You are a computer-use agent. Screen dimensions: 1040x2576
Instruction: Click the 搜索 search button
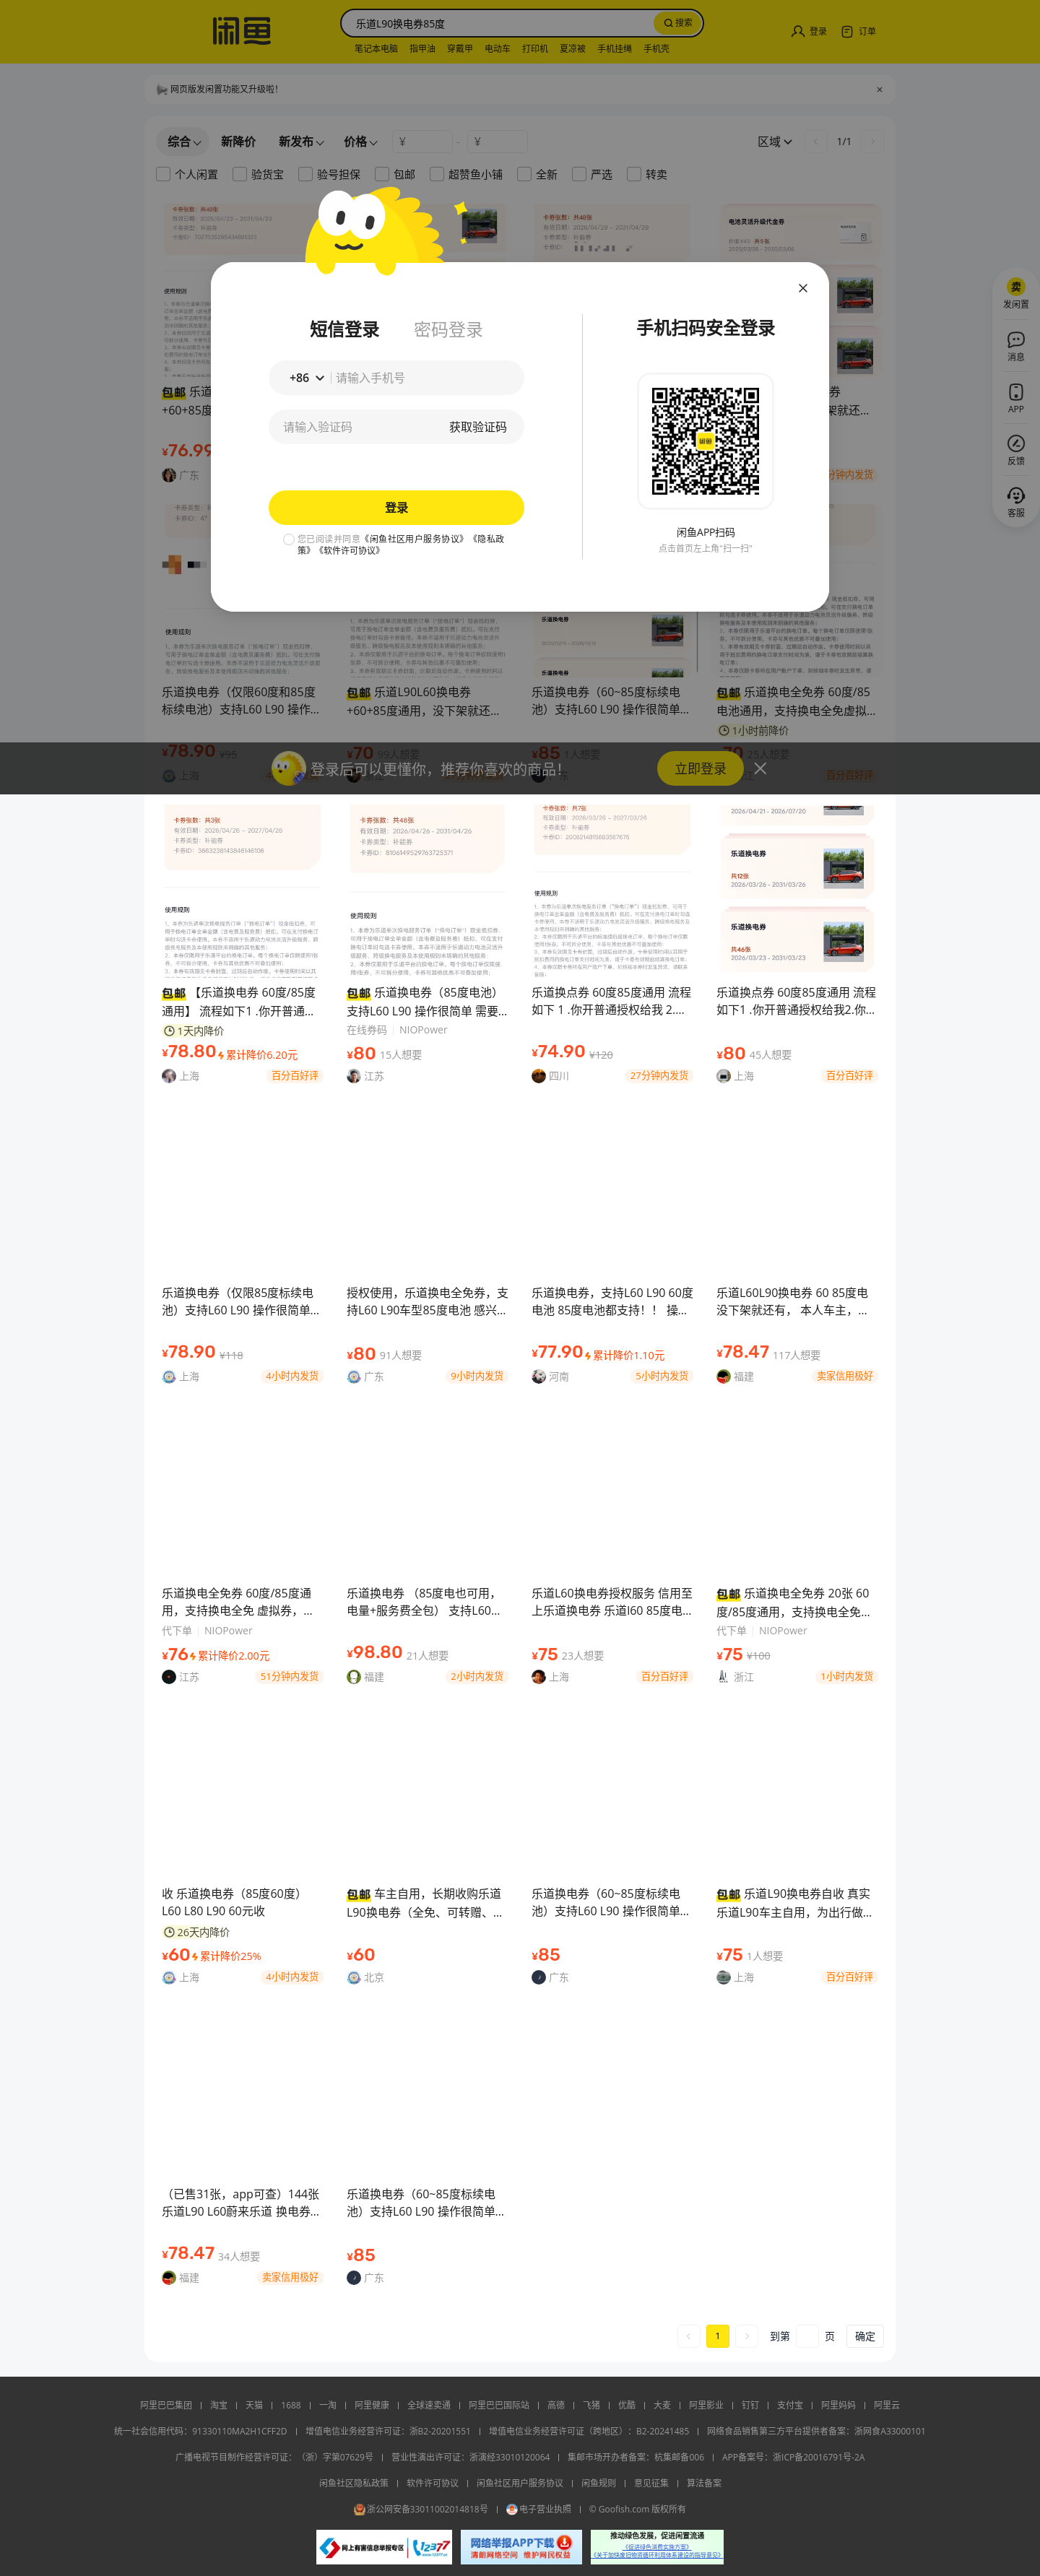pos(678,23)
